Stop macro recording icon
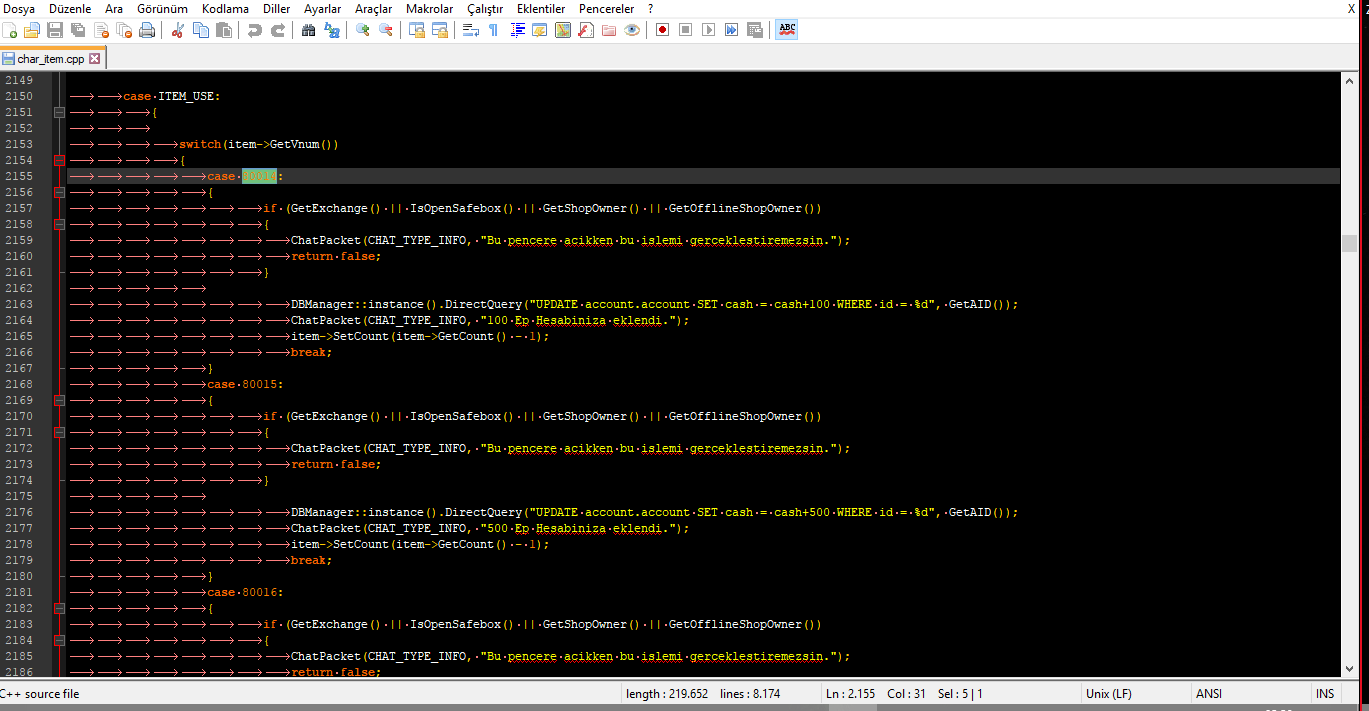 (685, 30)
